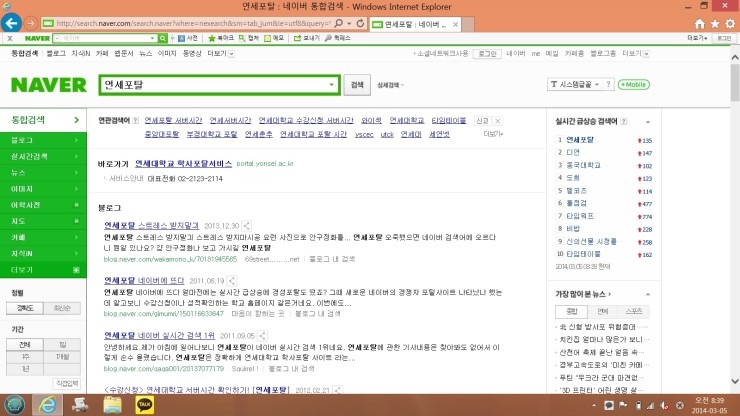The width and height of the screenshot is (740, 416).
Task: Click the 검색 search button
Action: point(357,85)
